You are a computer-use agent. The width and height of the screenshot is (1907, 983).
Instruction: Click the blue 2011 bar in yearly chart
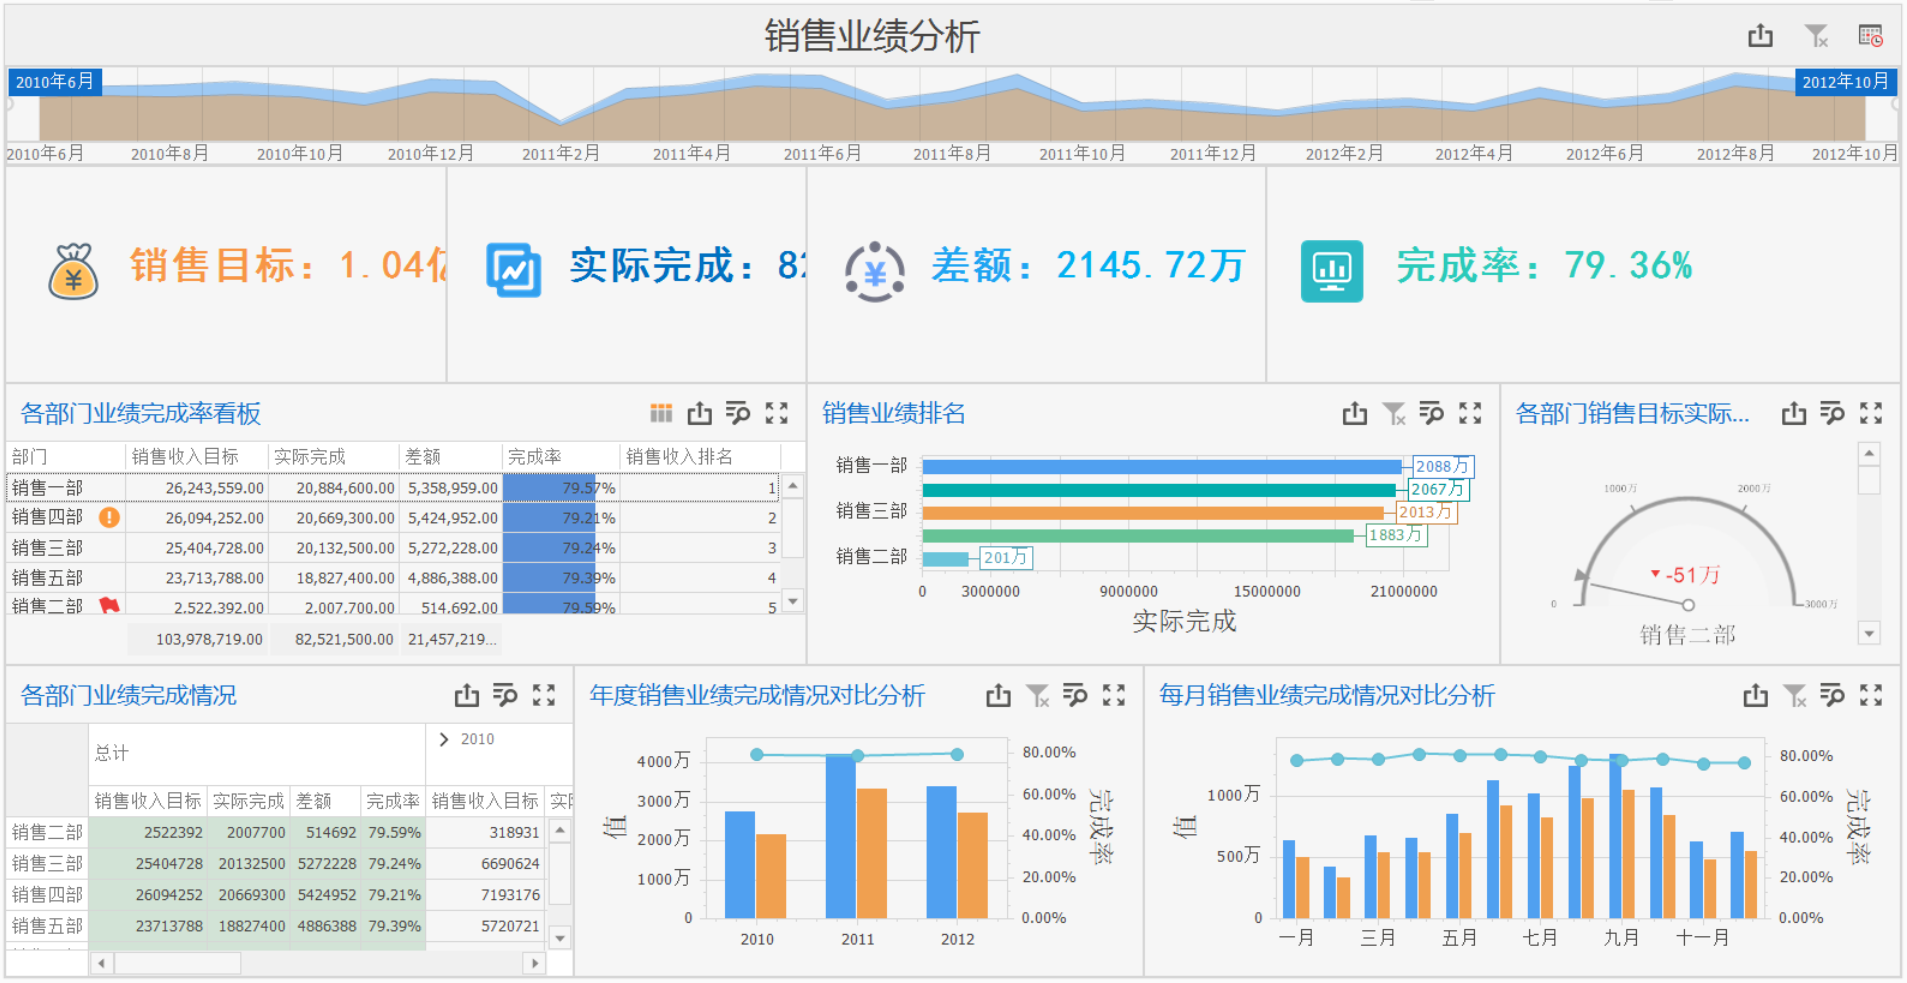click(x=841, y=836)
